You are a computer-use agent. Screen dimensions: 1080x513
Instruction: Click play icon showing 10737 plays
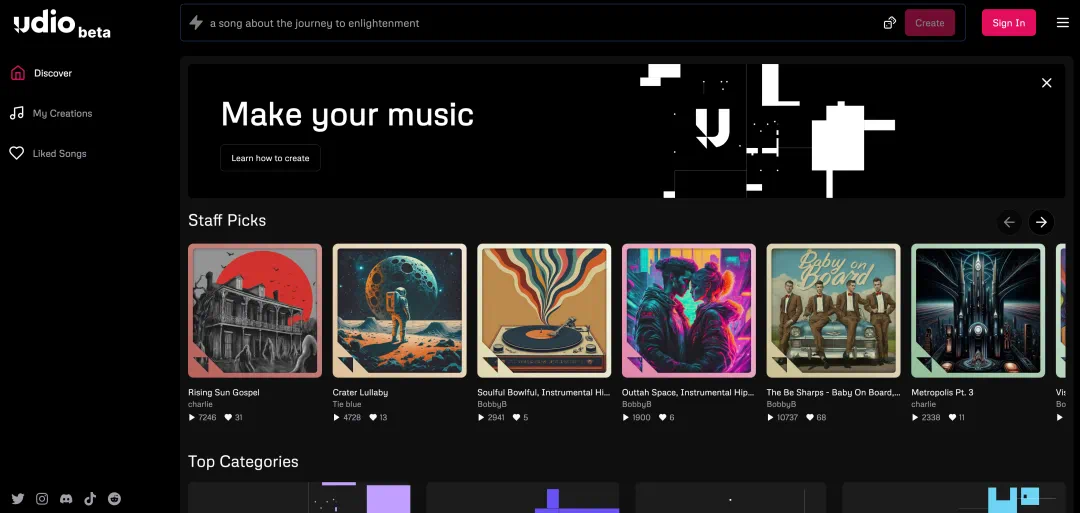point(771,417)
